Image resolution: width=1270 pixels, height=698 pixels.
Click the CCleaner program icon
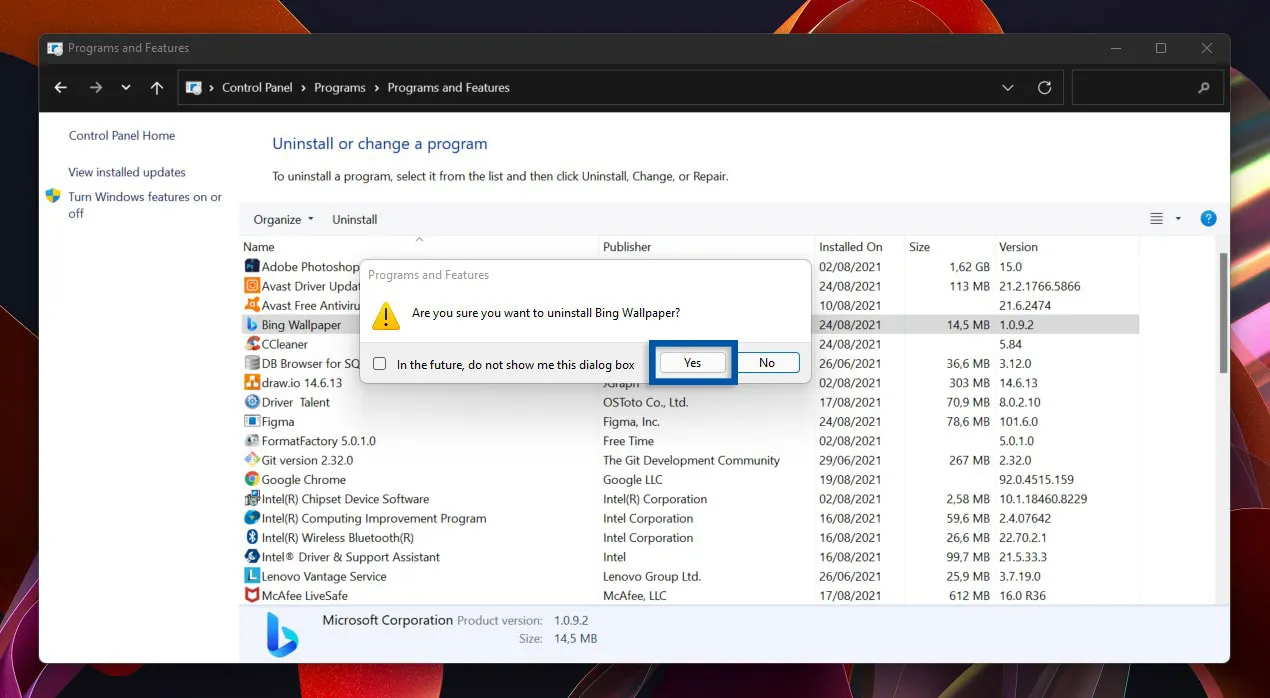(252, 344)
